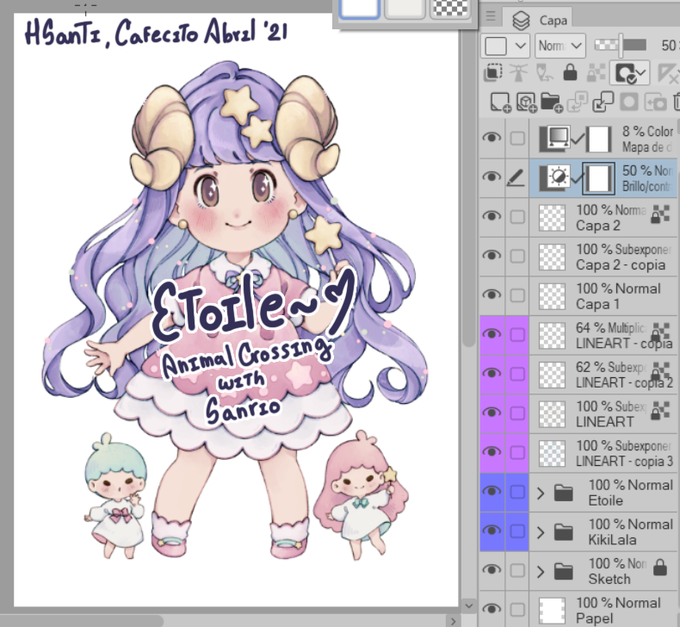Viewport: 680px width, 627px height.
Task: Toggle visibility of Capa 2 - copia layer
Action: click(491, 256)
